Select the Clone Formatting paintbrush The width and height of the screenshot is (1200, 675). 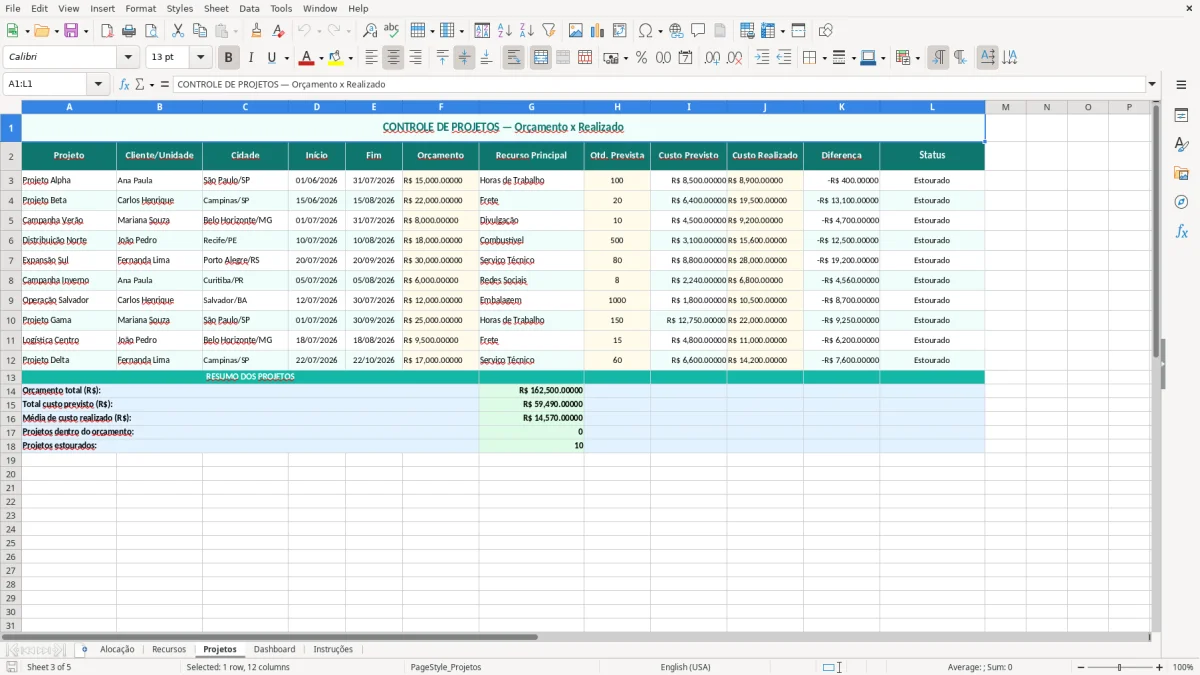[257, 31]
